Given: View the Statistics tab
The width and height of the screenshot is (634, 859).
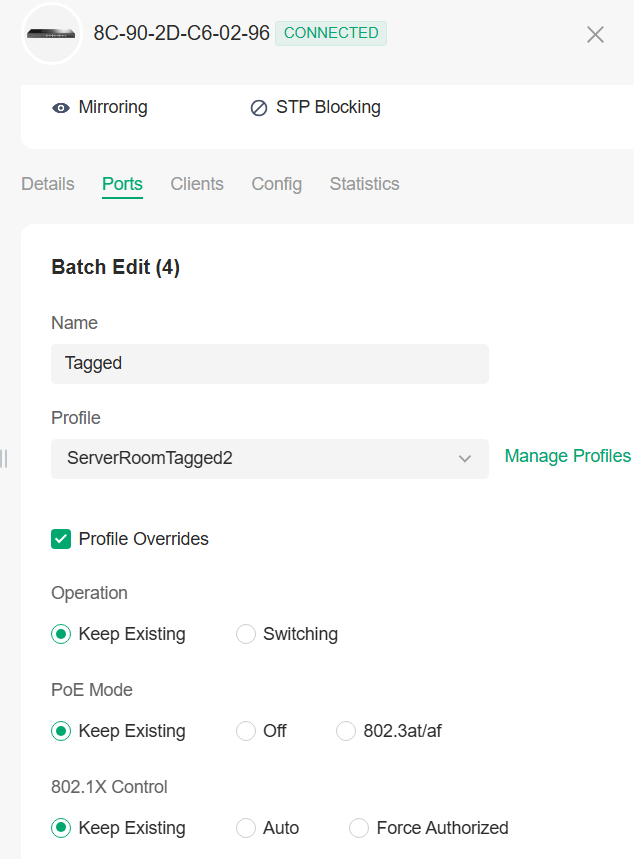Looking at the screenshot, I should click(364, 184).
